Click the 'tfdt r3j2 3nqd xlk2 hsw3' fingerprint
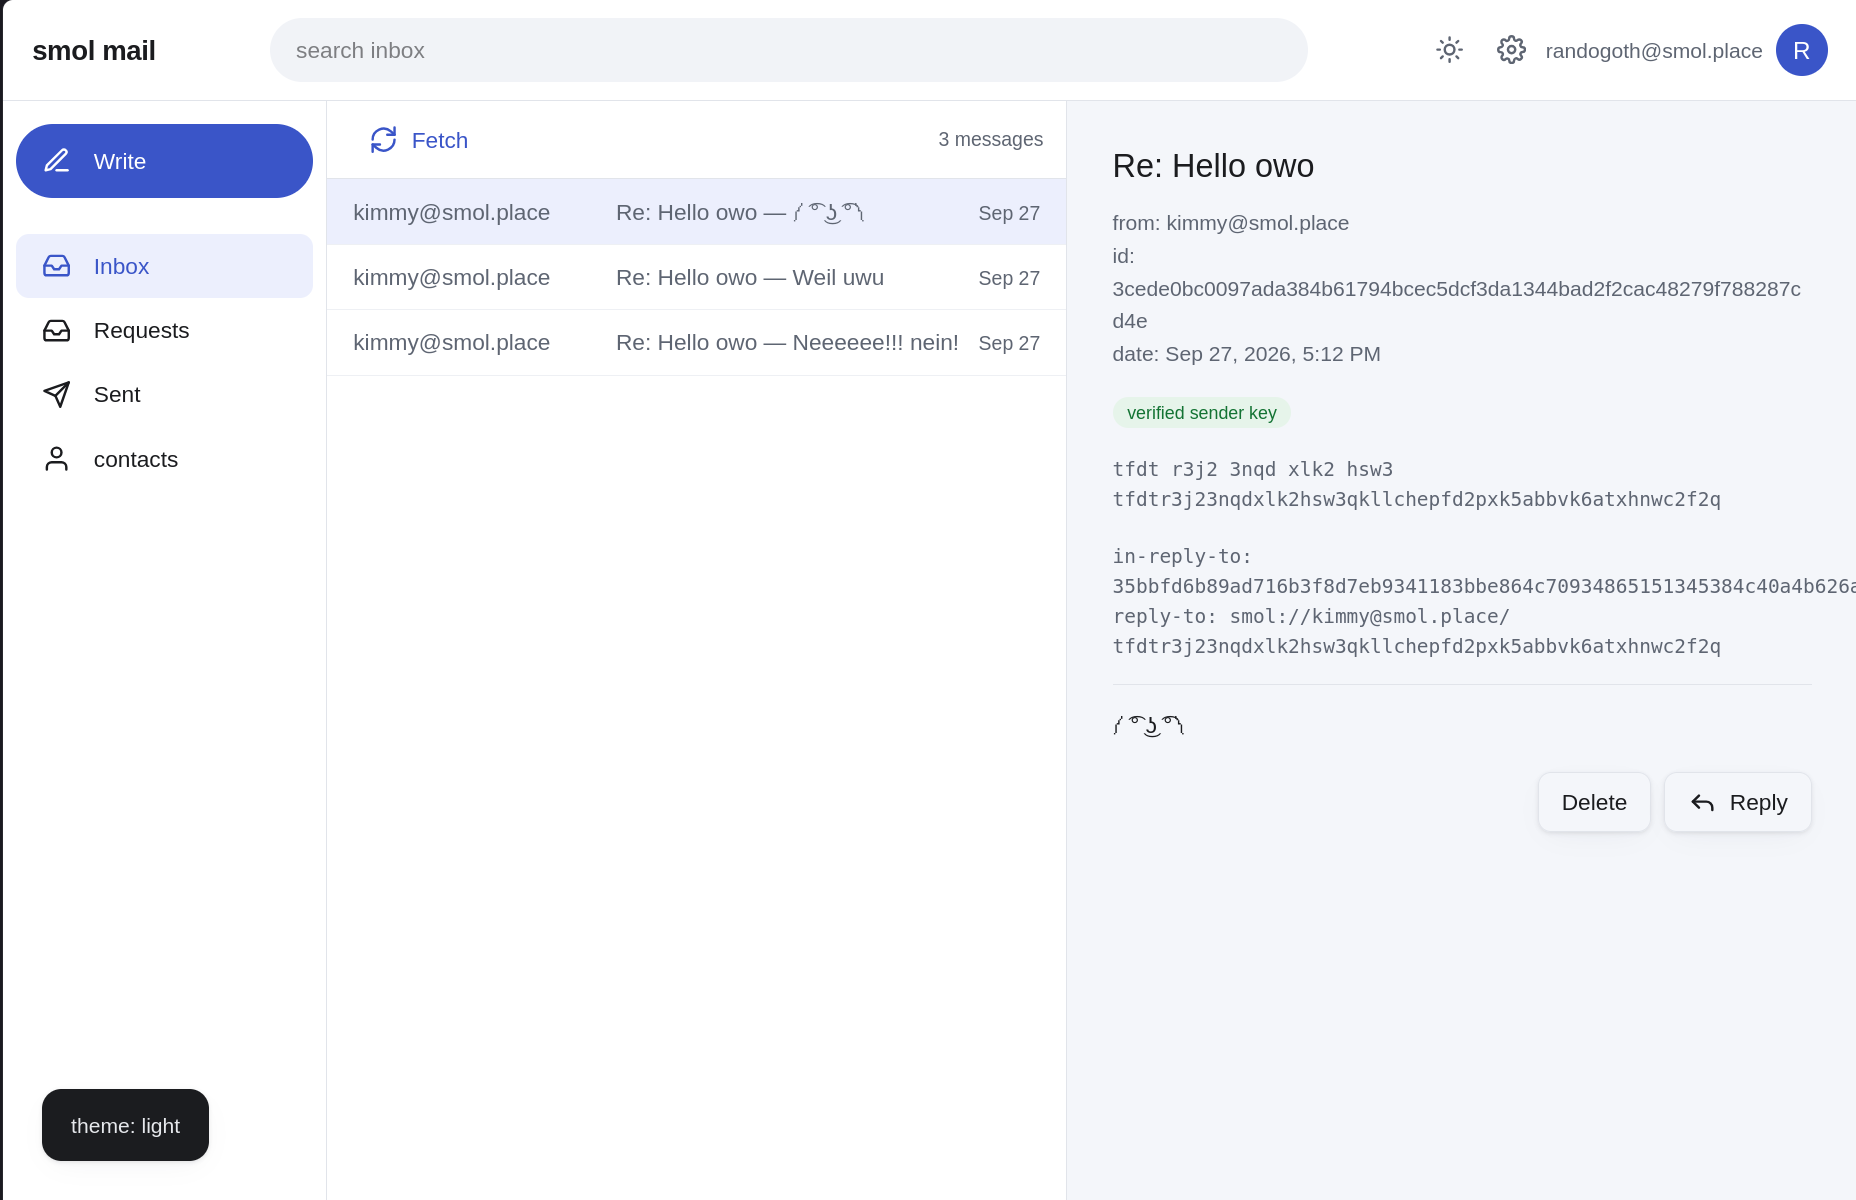1856x1200 pixels. point(1253,469)
